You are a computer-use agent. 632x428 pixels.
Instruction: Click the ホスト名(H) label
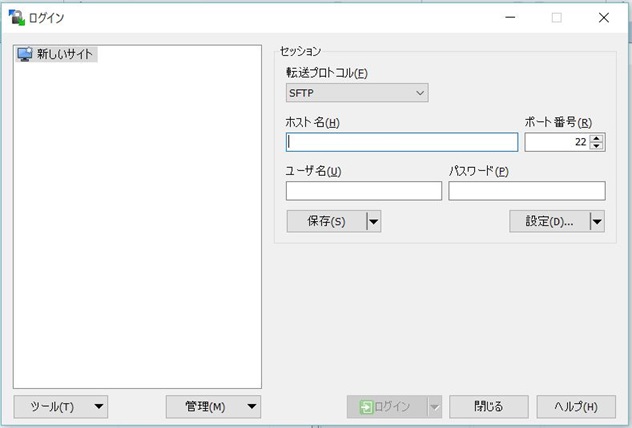[x=312, y=122]
